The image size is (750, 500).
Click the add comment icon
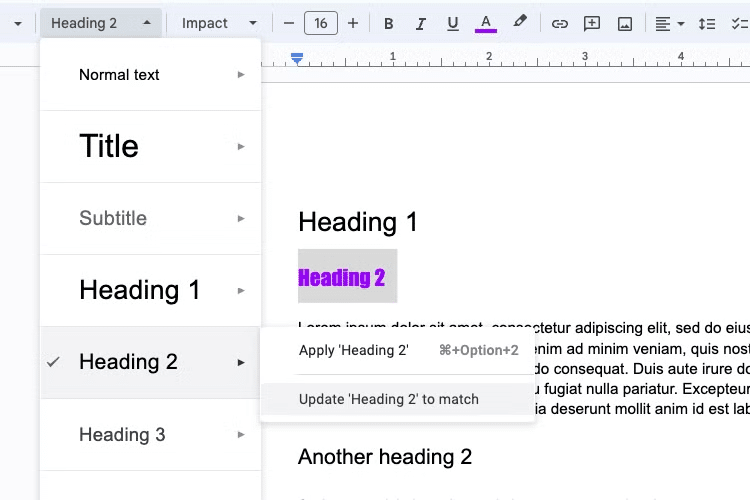pos(592,23)
